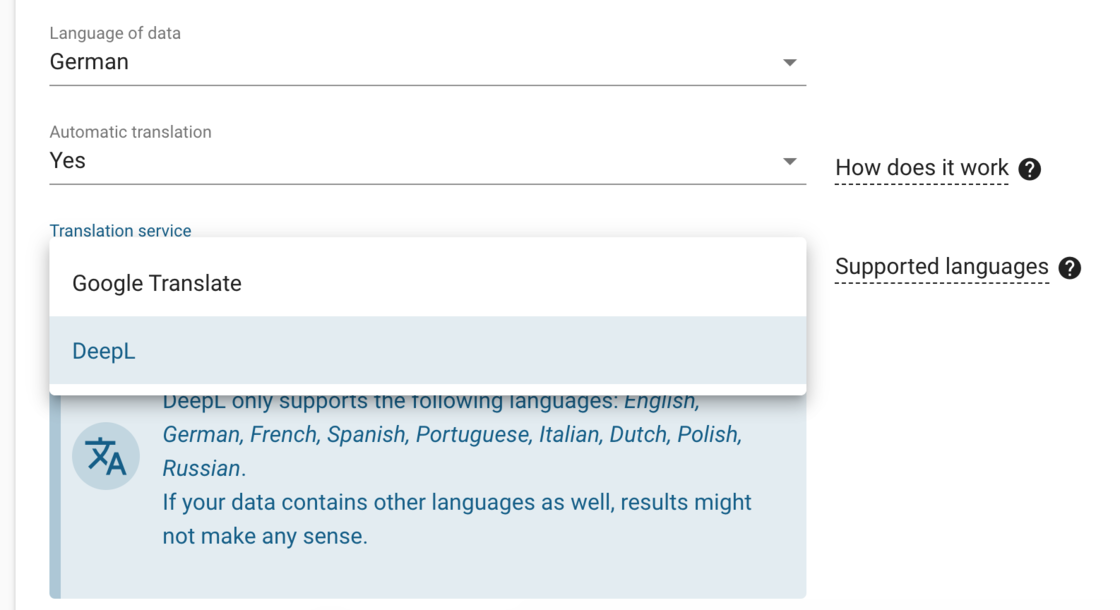The width and height of the screenshot is (1120, 610).
Task: Click the word Russian in the DeepL notice
Action: 201,468
